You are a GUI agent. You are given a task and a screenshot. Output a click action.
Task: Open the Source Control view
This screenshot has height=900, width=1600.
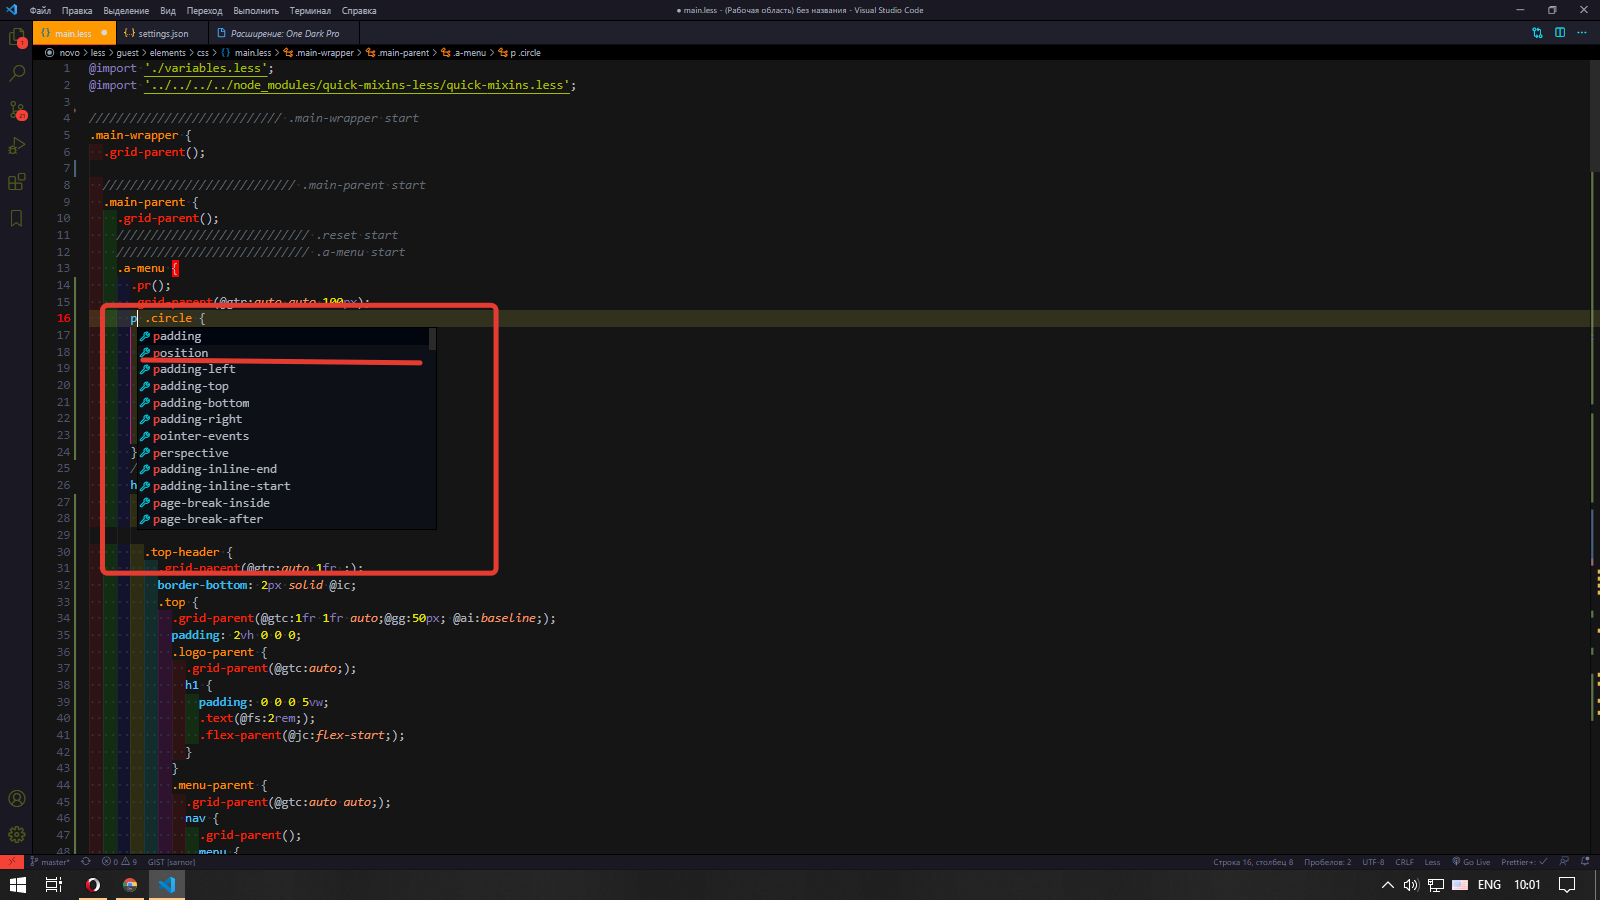(x=16, y=110)
